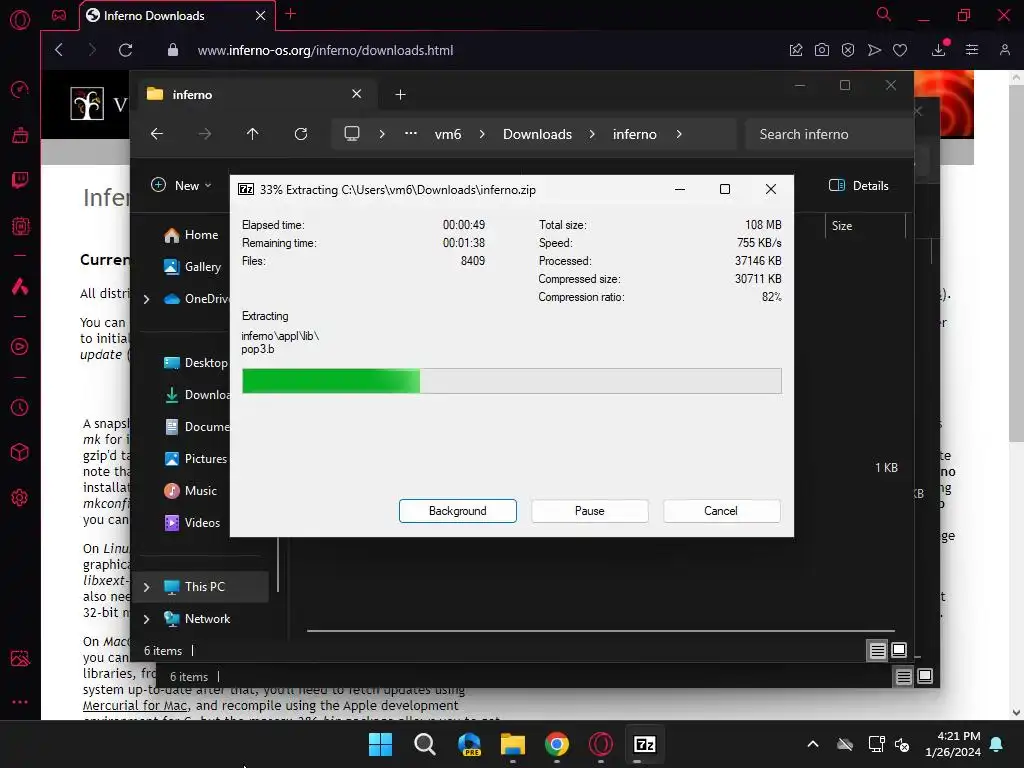
Task: Open the chip-shaped icon in Opera sidebar
Action: click(20, 226)
